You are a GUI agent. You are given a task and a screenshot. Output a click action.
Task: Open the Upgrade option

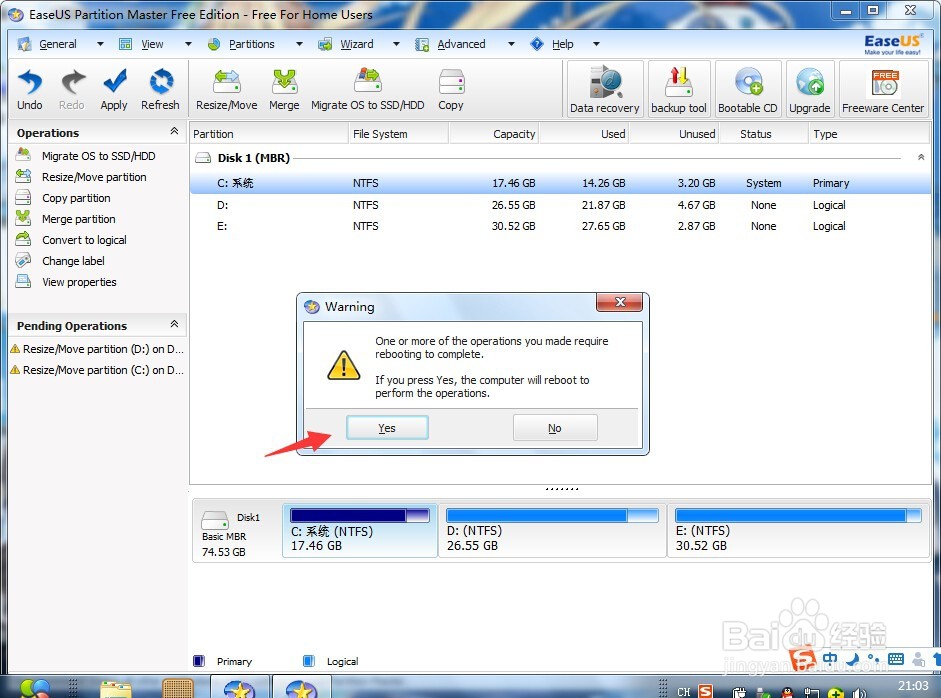810,88
